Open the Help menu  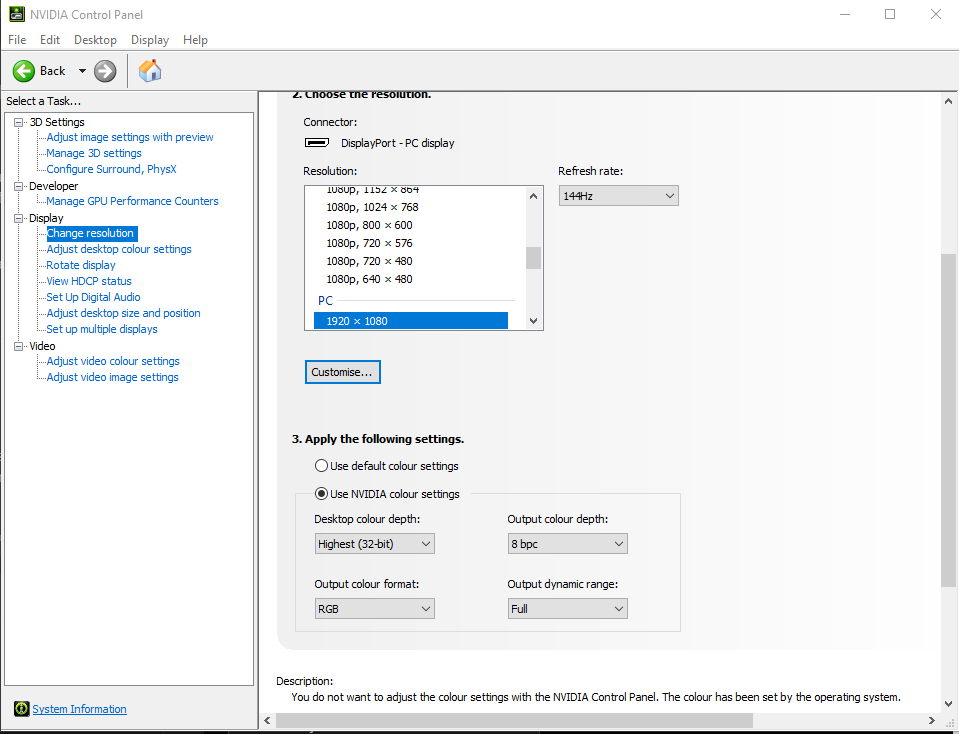pos(195,40)
